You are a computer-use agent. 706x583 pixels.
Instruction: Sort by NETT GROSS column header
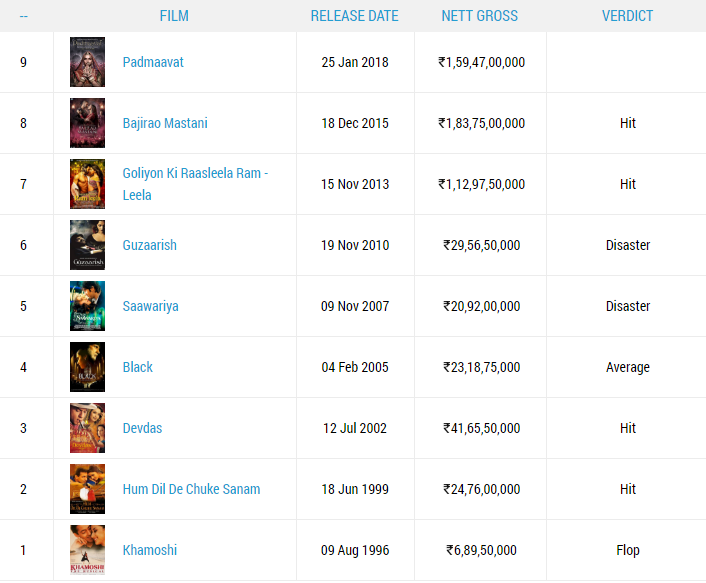click(480, 16)
